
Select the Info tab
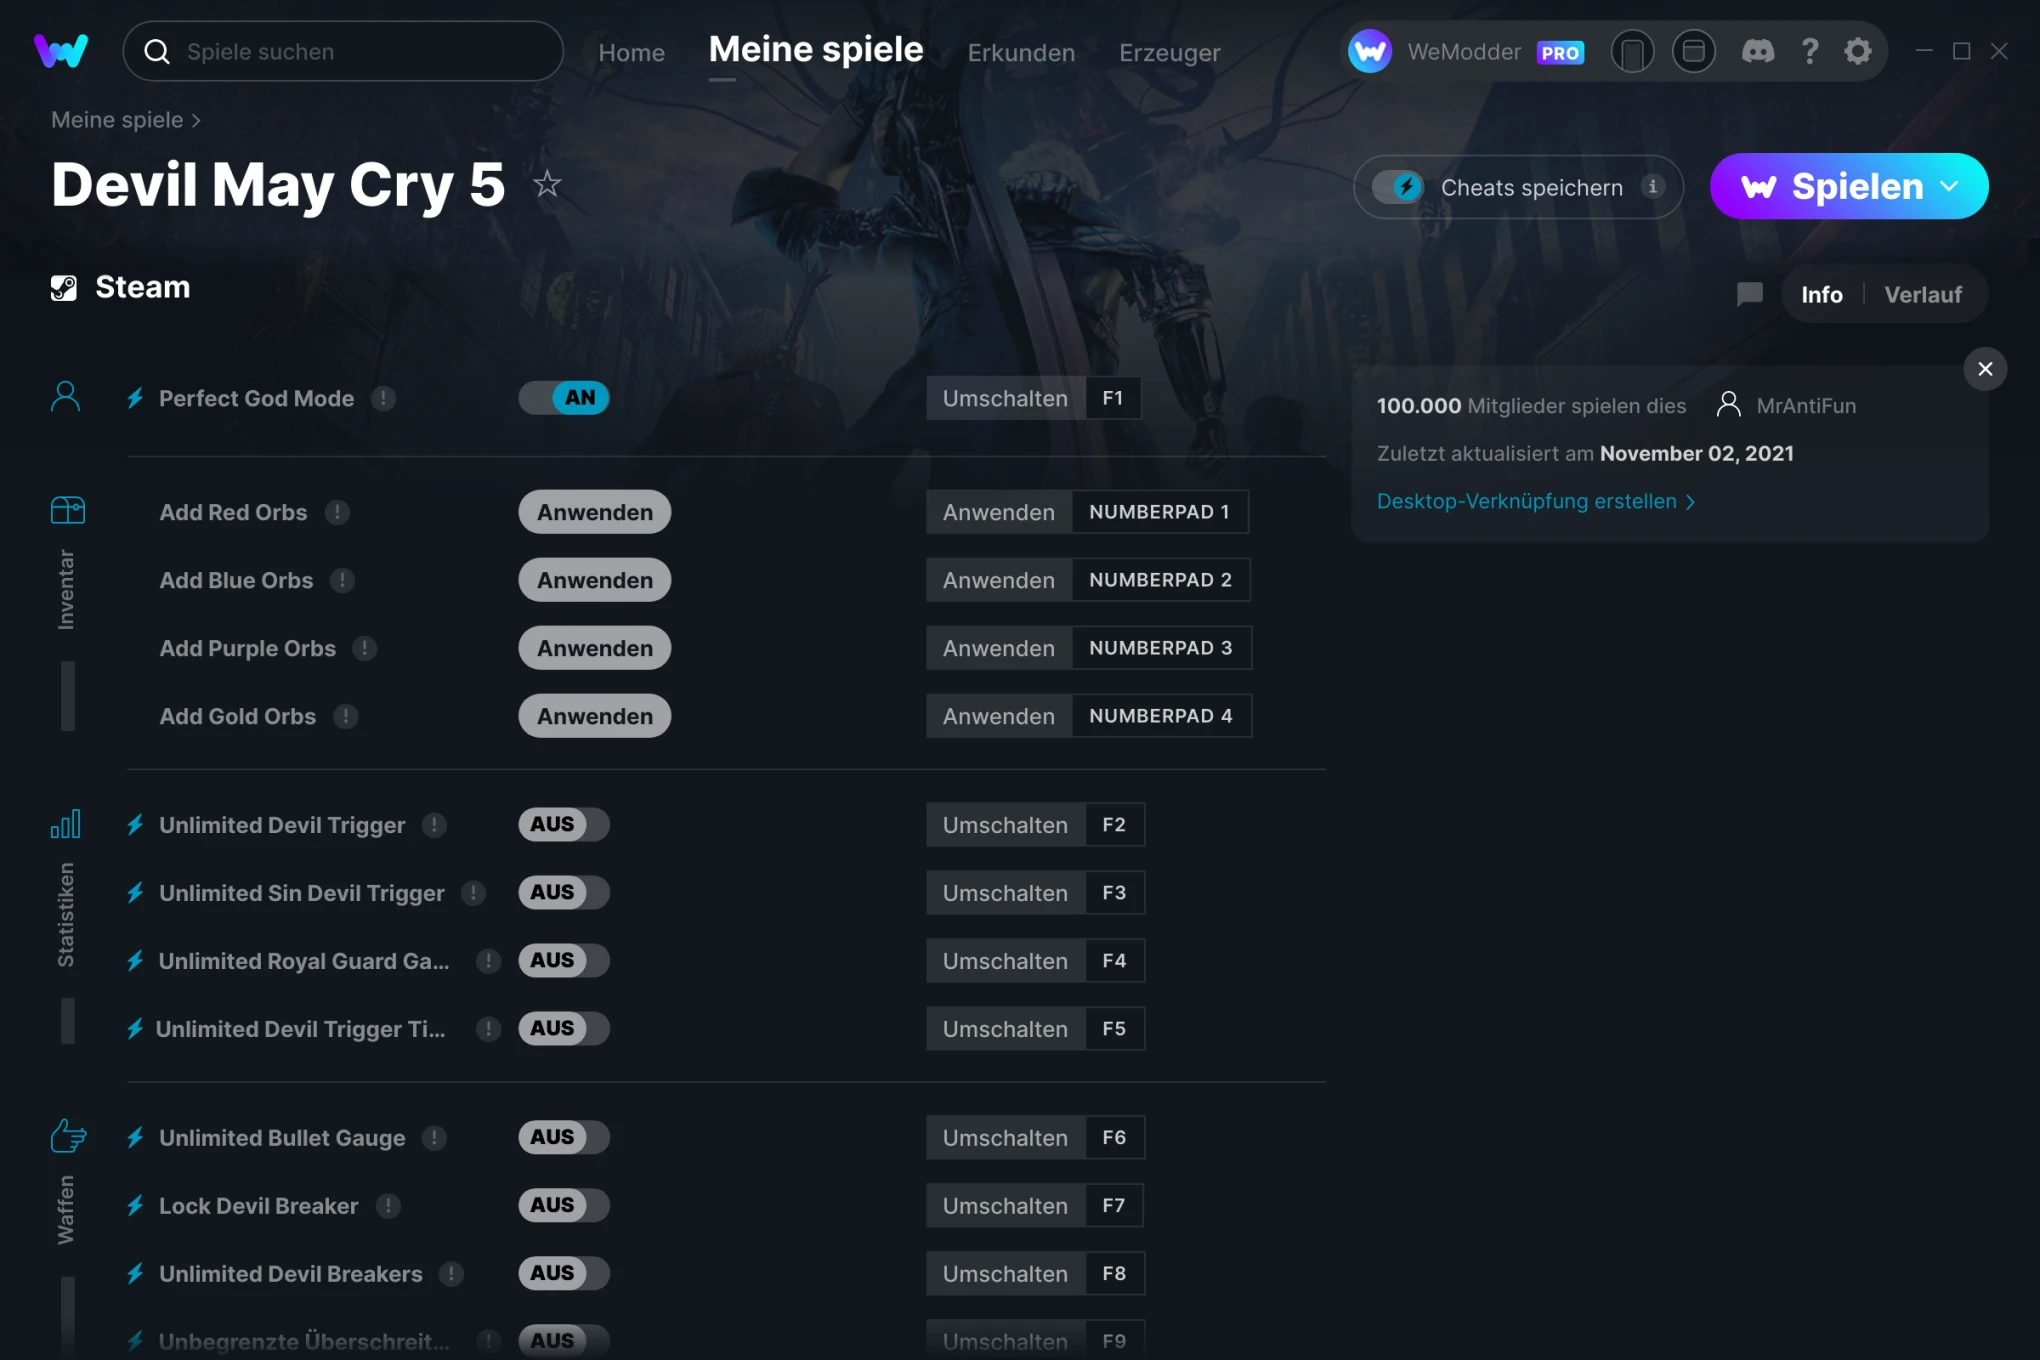point(1821,294)
